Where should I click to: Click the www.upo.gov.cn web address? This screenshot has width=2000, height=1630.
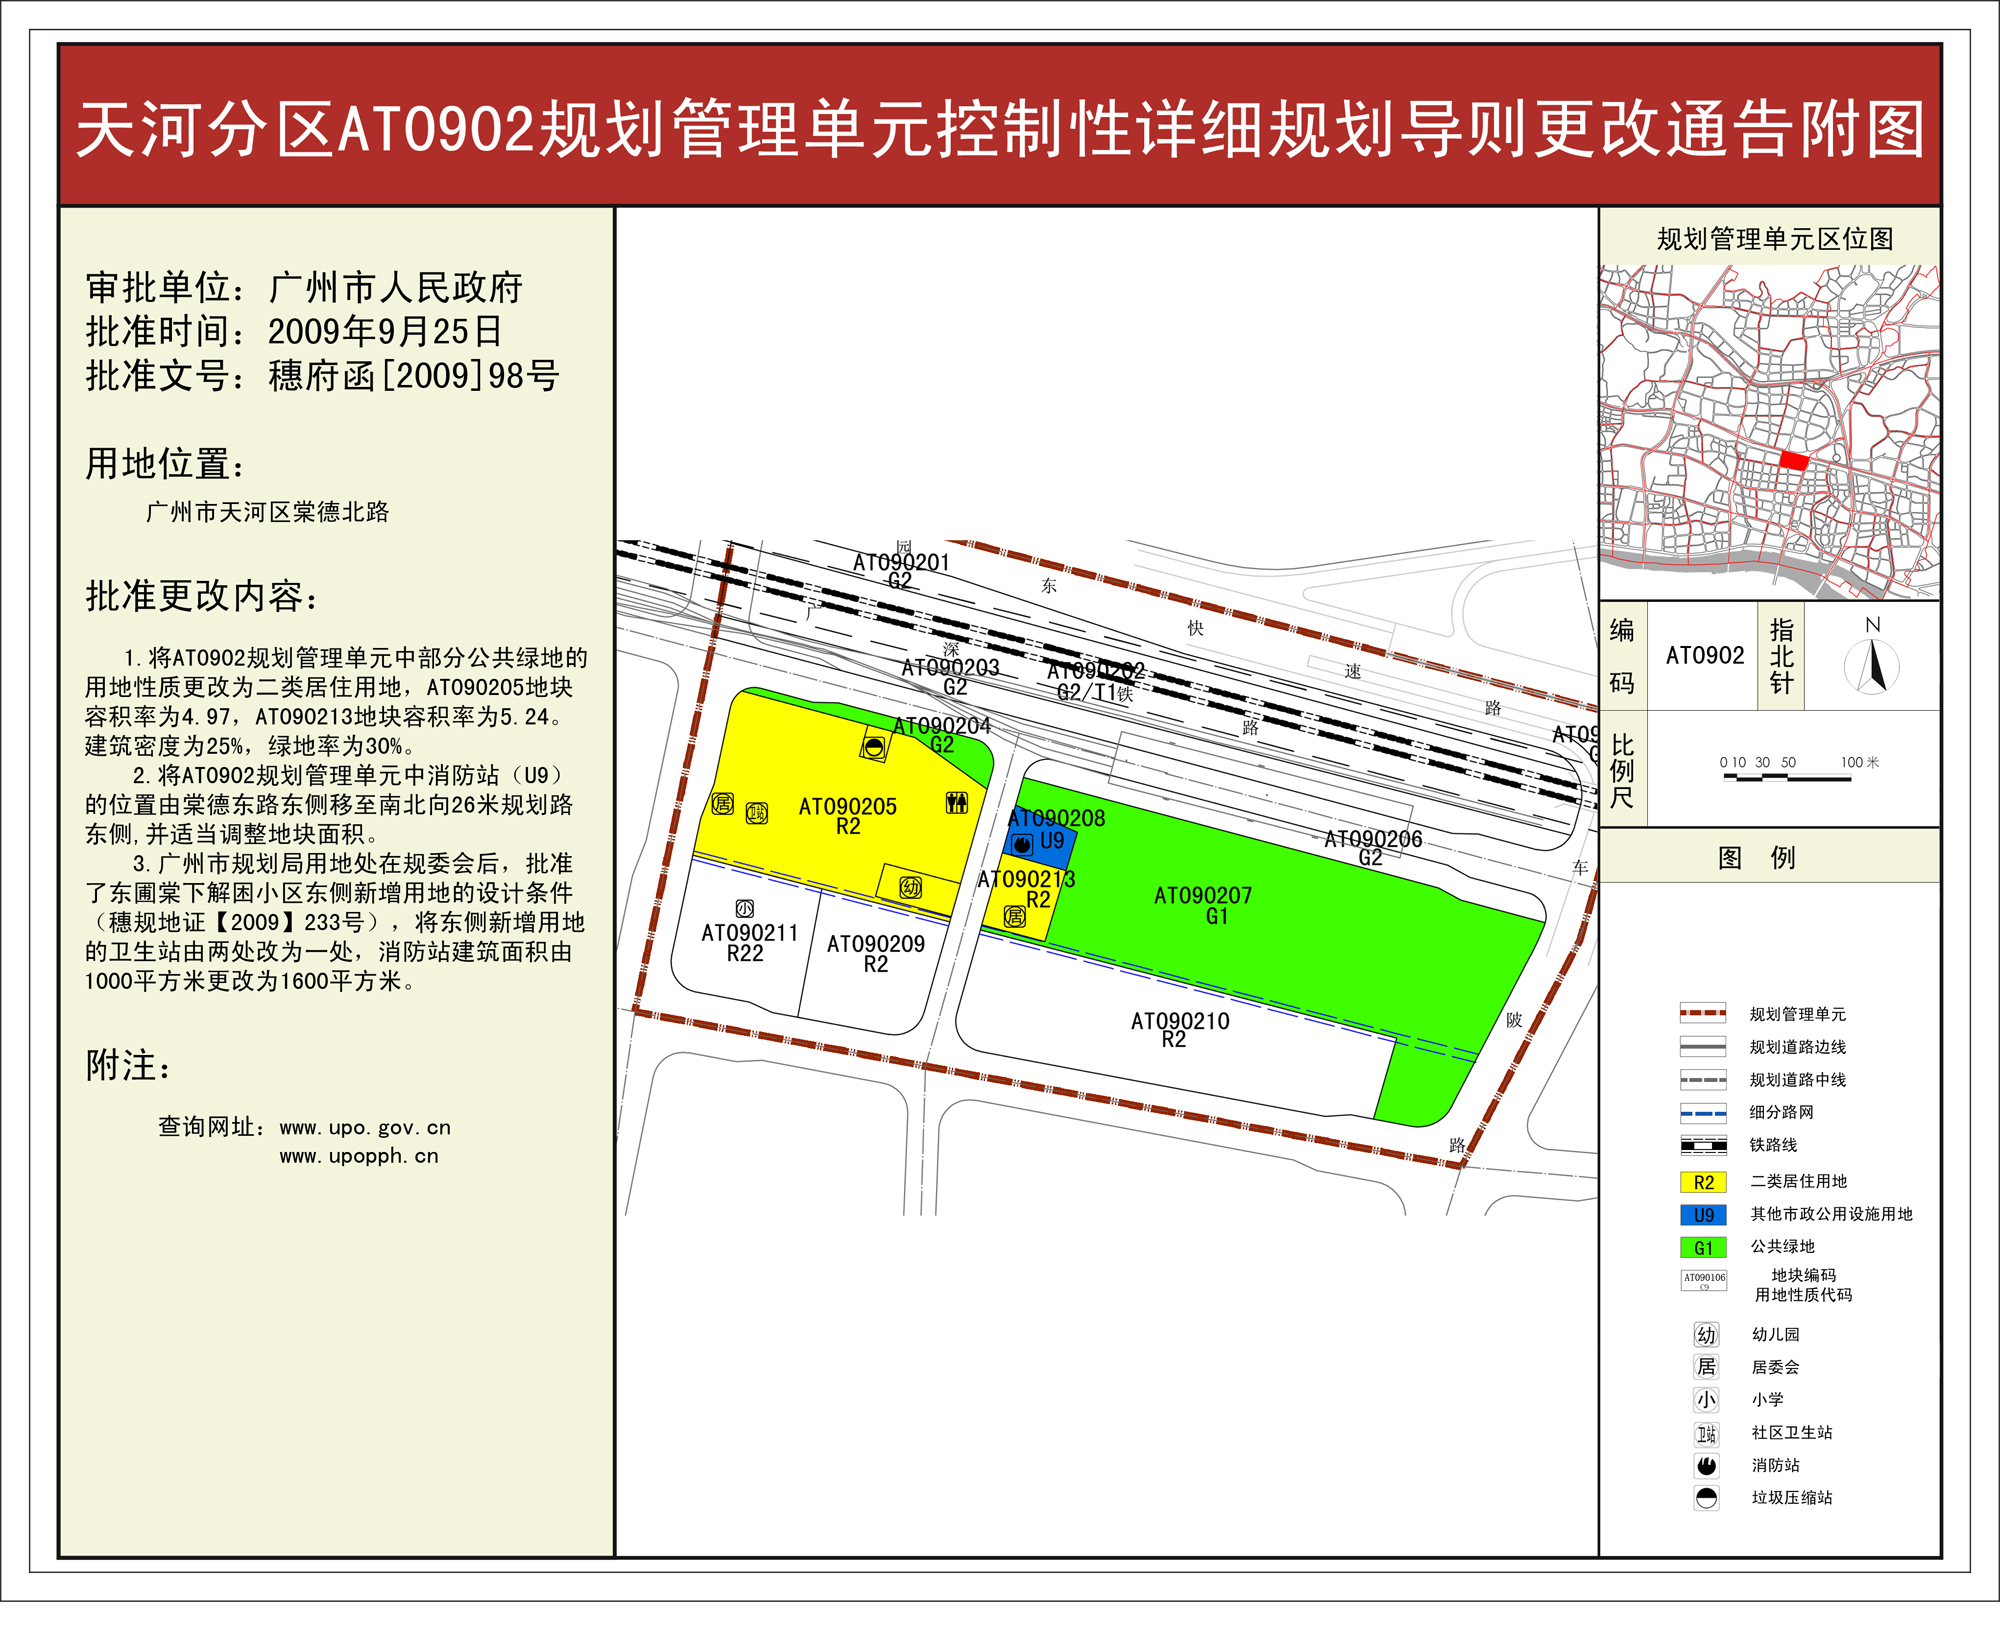pyautogui.click(x=365, y=1128)
